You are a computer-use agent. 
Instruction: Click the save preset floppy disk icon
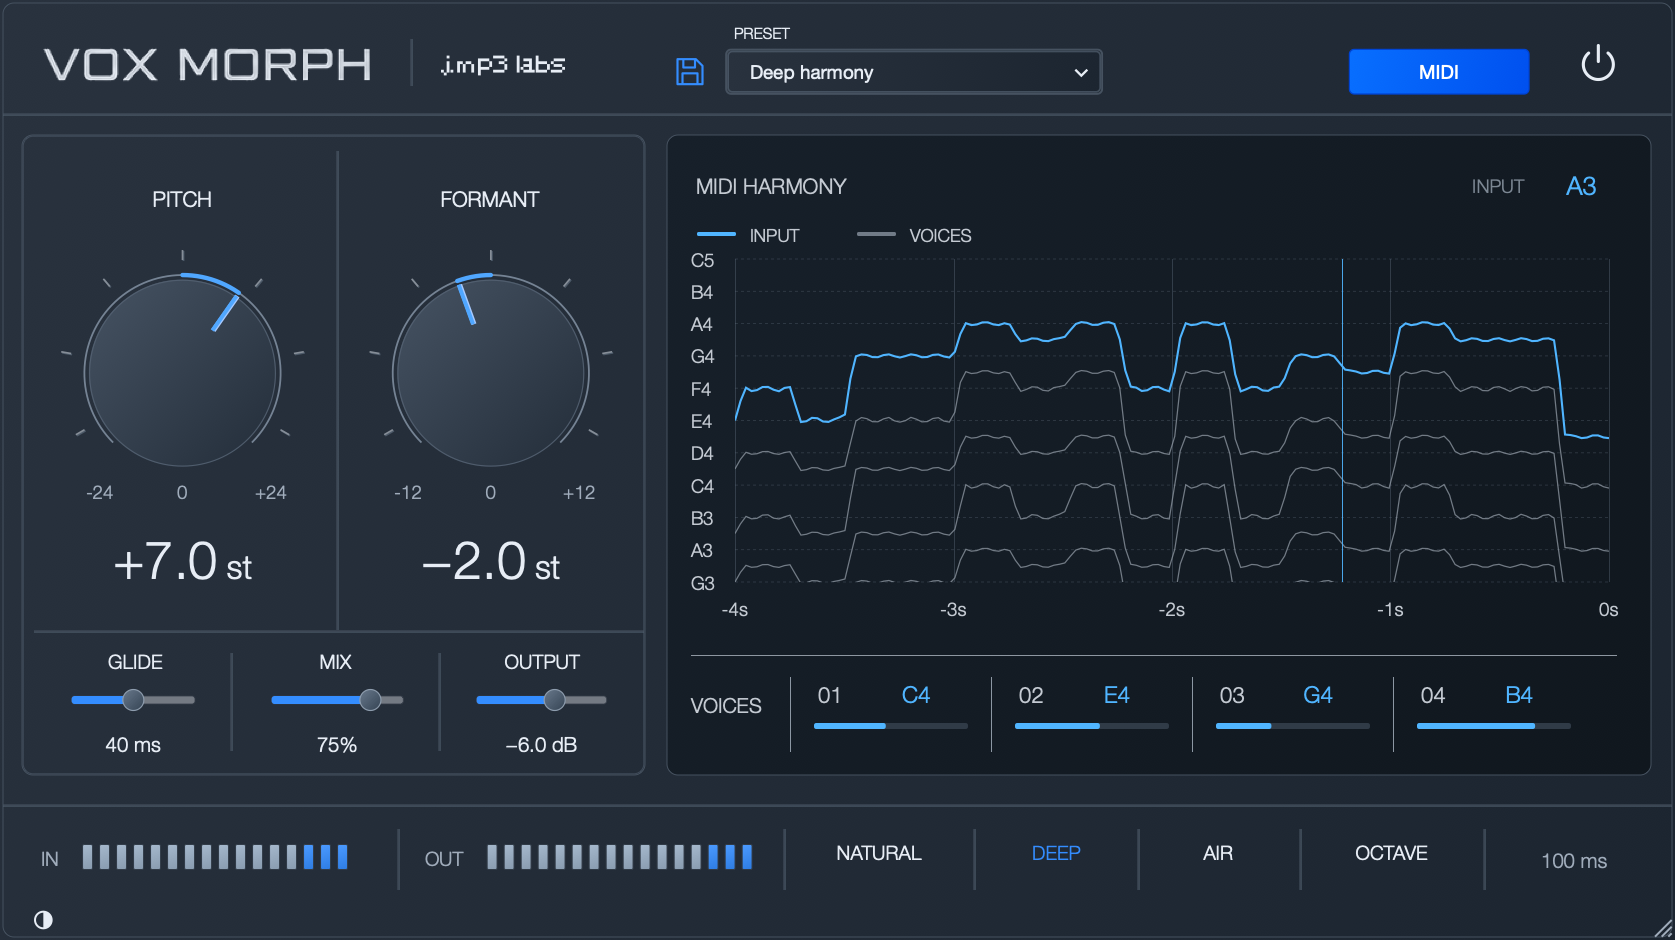click(x=690, y=72)
